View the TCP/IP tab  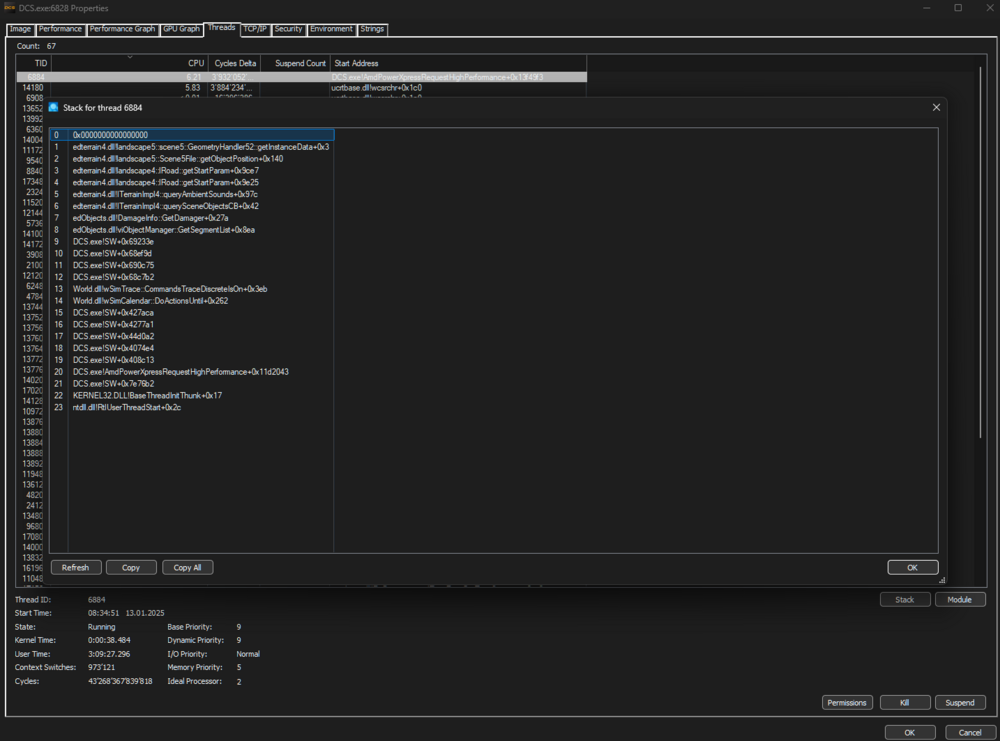point(253,29)
